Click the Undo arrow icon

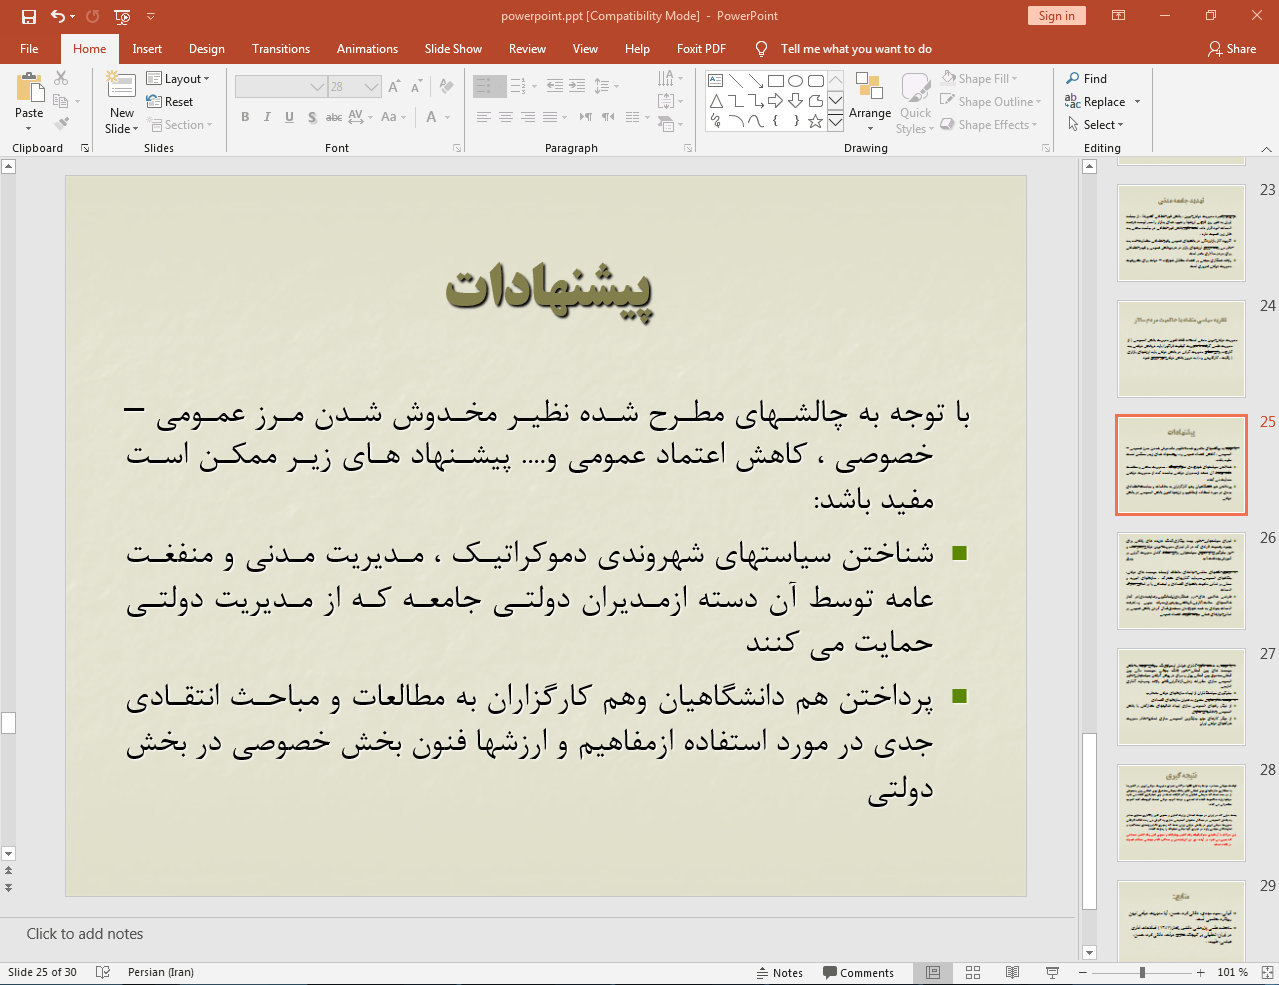(58, 16)
